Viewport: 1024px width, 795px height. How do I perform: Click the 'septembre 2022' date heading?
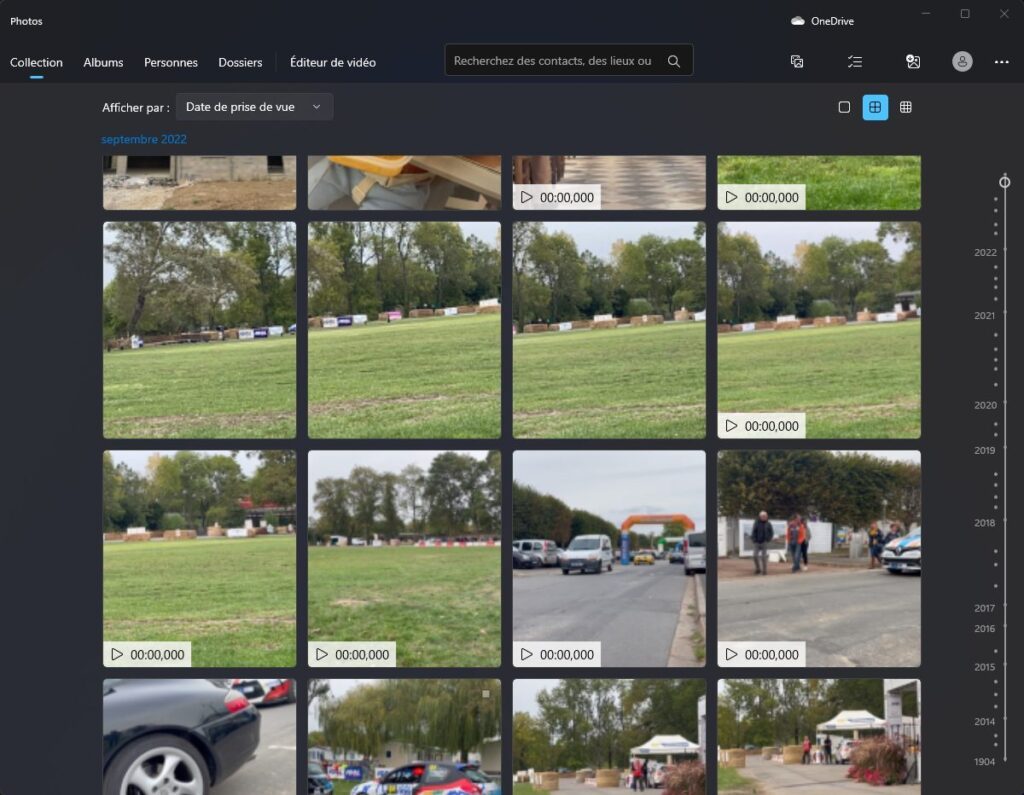pyautogui.click(x=144, y=139)
